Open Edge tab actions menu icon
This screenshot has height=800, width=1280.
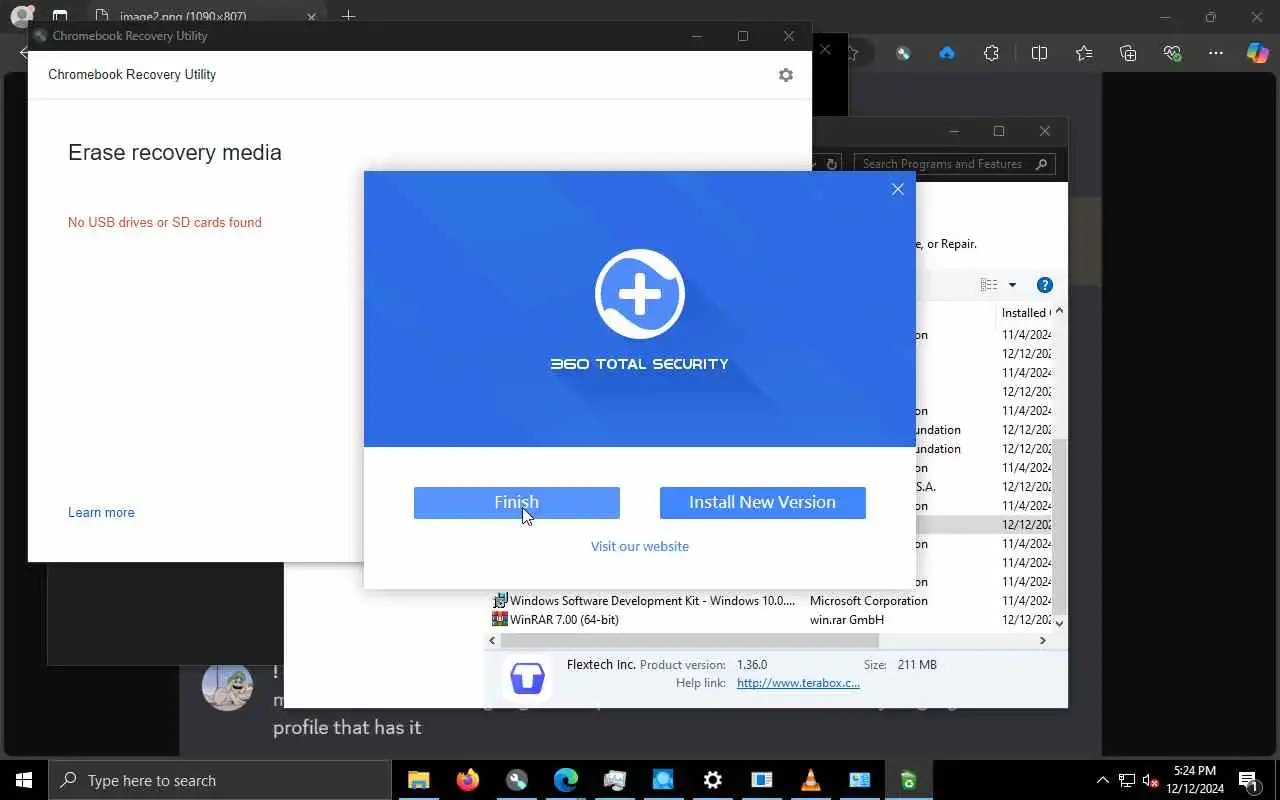[60, 16]
